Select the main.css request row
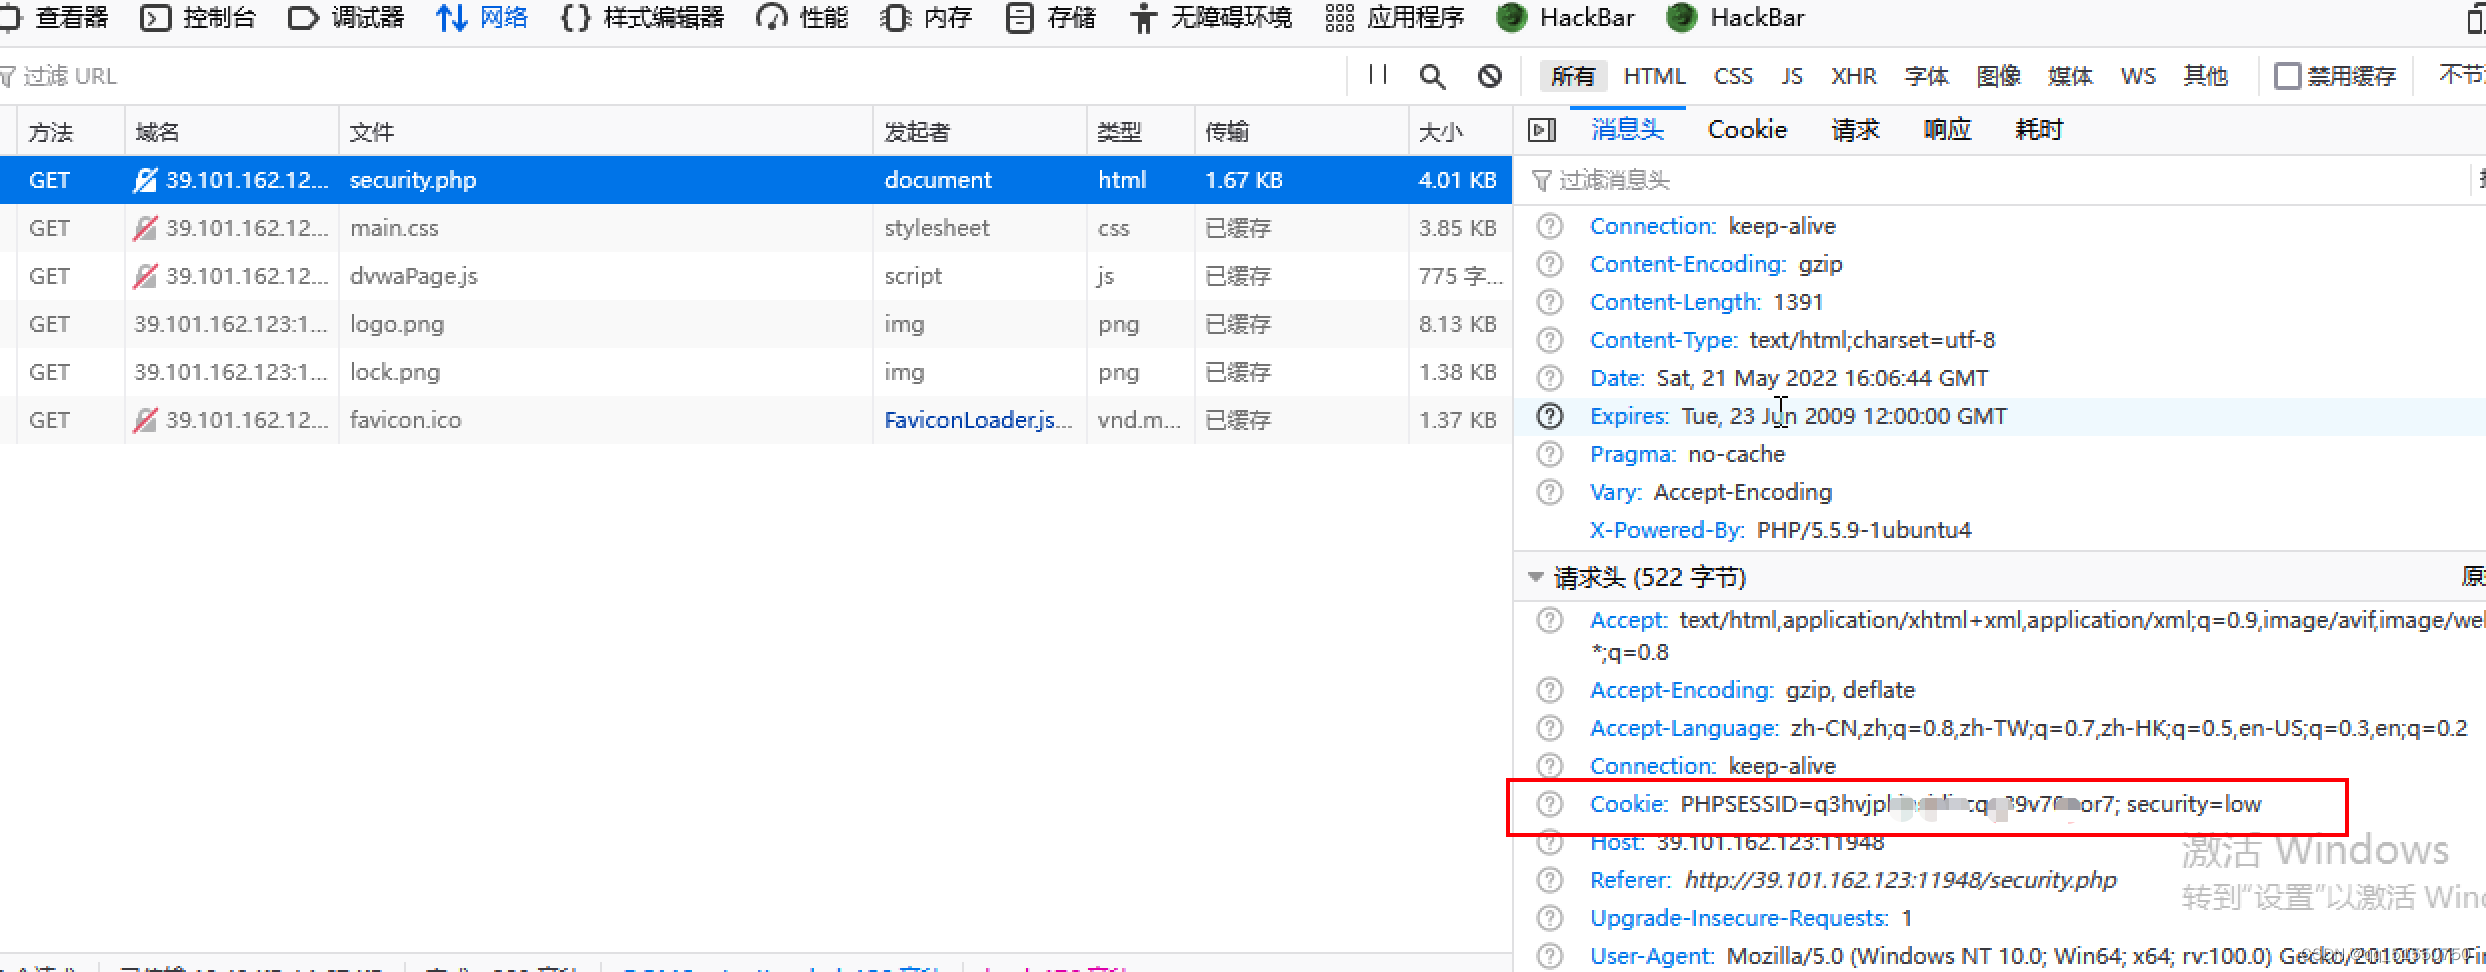Viewport: 2486px width, 972px height. pyautogui.click(x=755, y=228)
